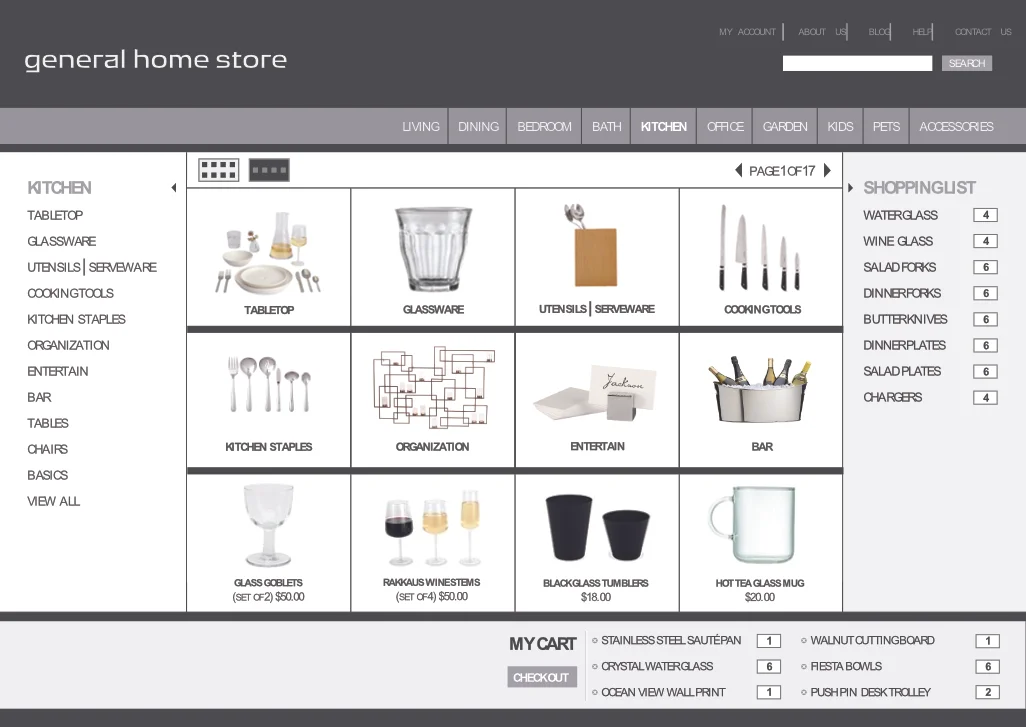The image size is (1026, 727).
Task: Switch to the DINING tab
Action: [x=478, y=126]
